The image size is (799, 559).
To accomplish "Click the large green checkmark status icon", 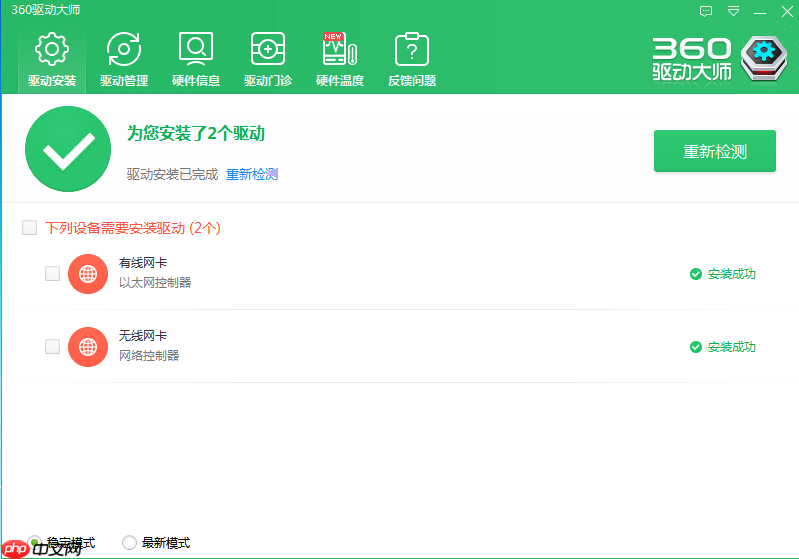I will click(x=68, y=149).
